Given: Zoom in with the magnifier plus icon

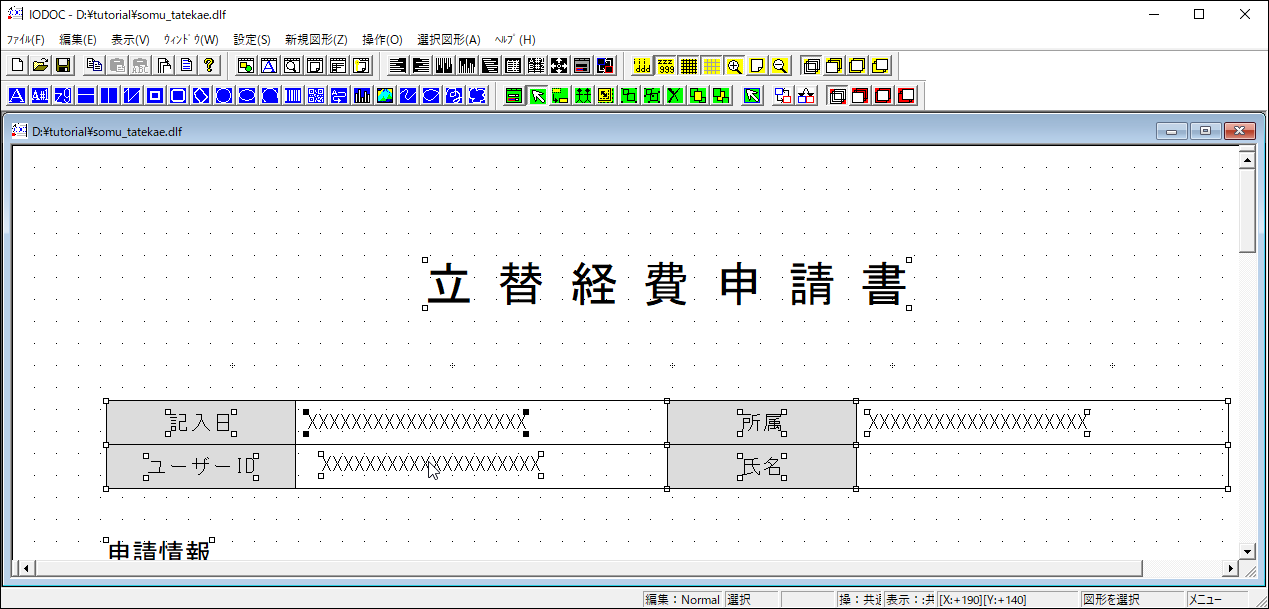Looking at the screenshot, I should tap(735, 66).
